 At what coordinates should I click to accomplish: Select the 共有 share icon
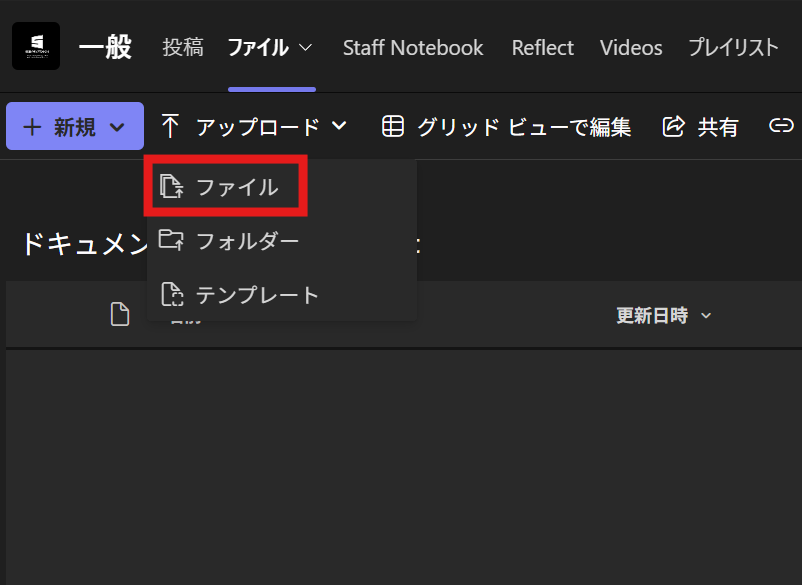[x=674, y=126]
